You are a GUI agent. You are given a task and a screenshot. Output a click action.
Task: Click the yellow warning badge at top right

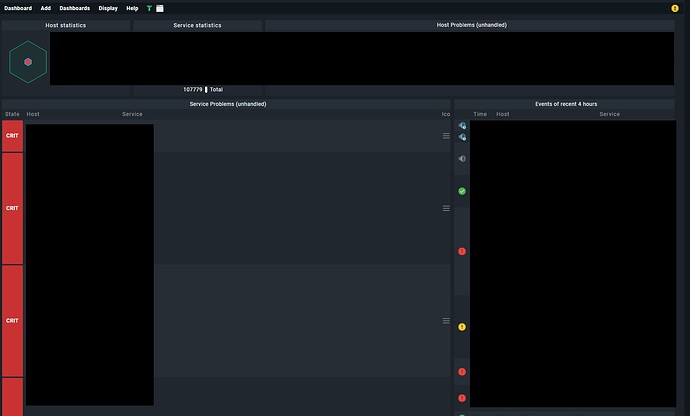(x=675, y=8)
